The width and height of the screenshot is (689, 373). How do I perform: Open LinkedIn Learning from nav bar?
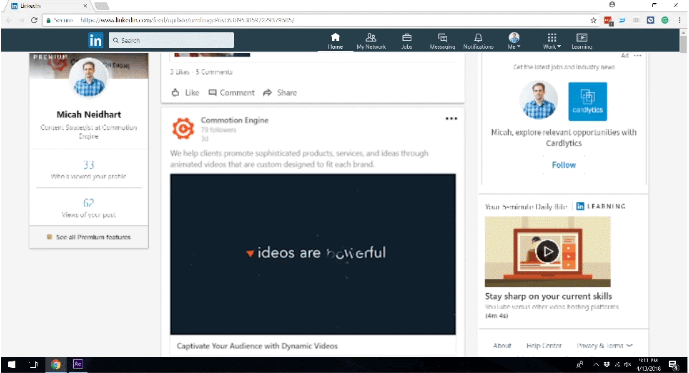pos(582,41)
